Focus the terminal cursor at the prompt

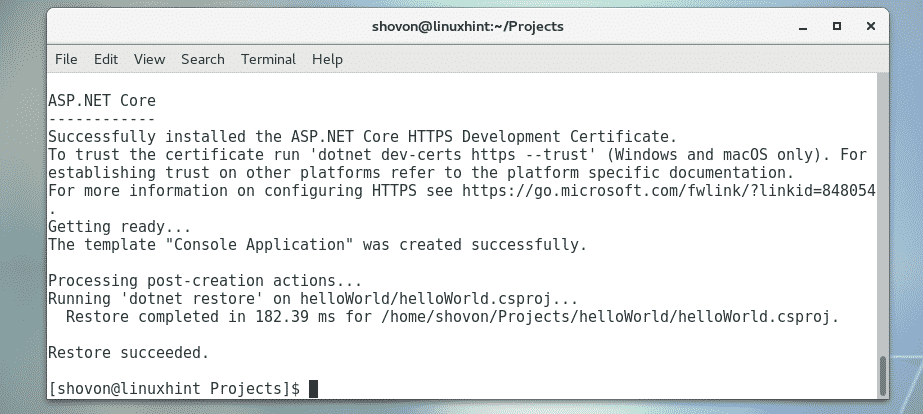(x=313, y=388)
